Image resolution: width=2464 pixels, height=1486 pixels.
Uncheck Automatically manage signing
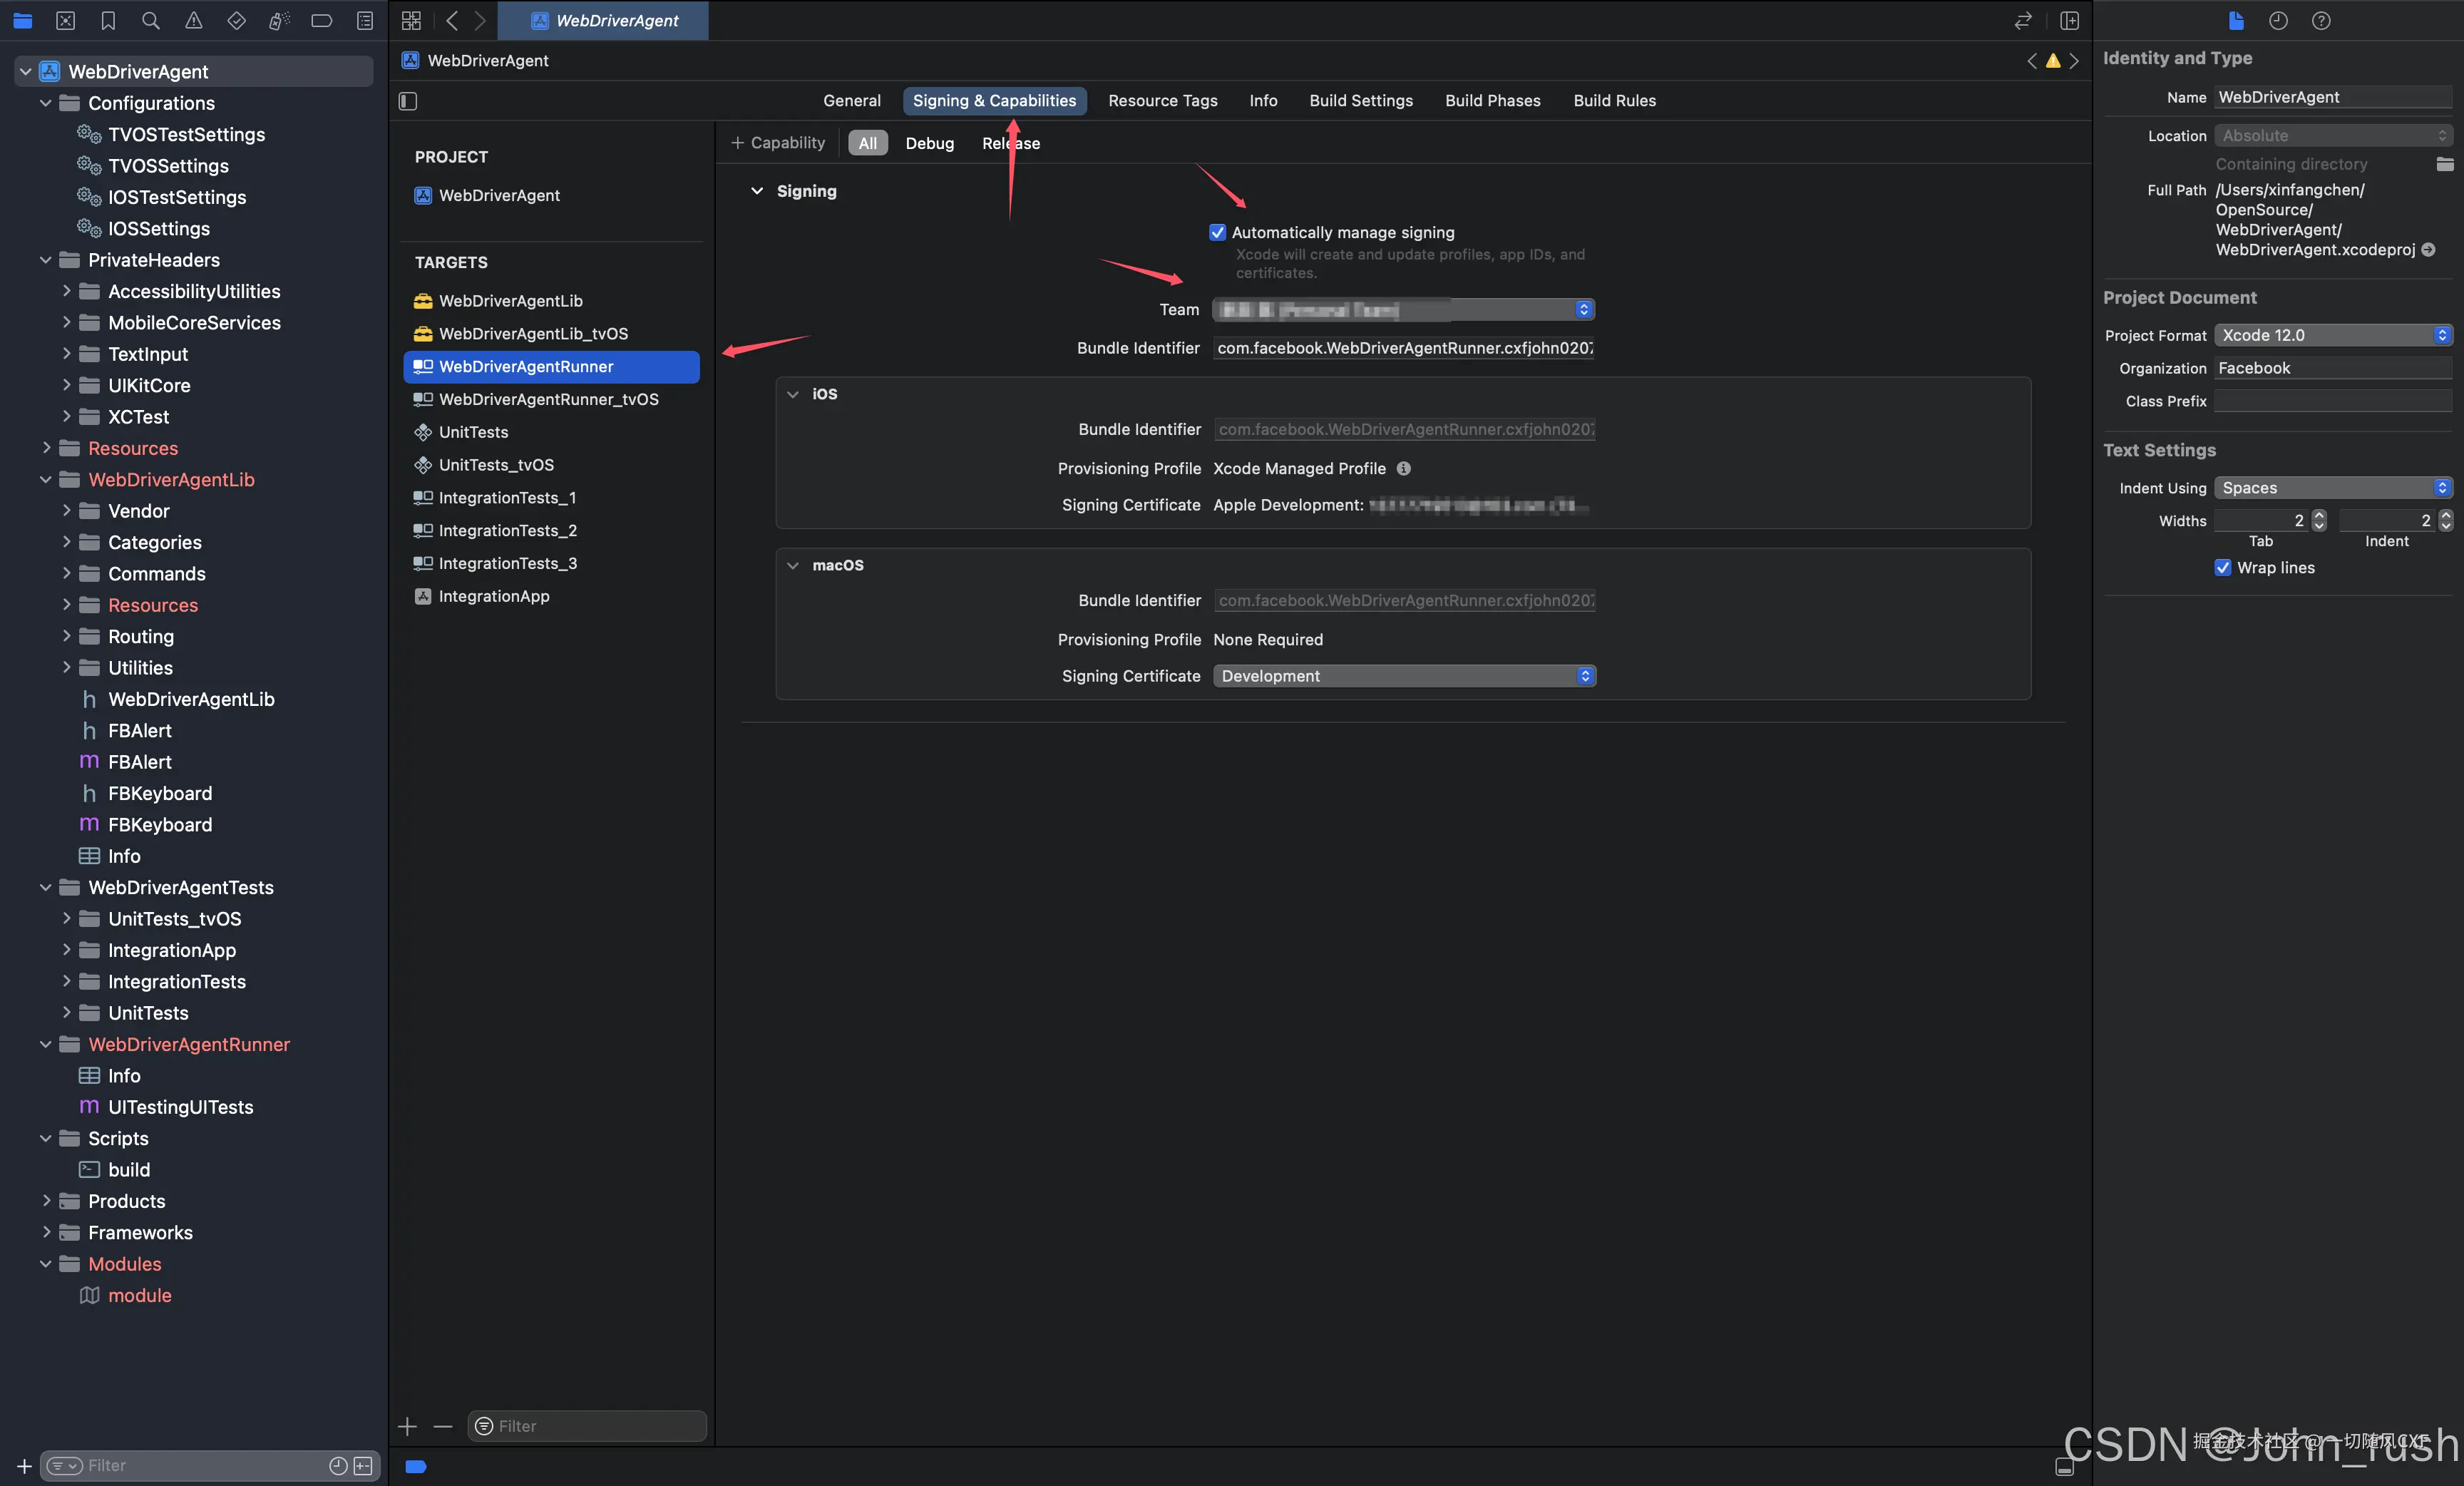(1217, 232)
